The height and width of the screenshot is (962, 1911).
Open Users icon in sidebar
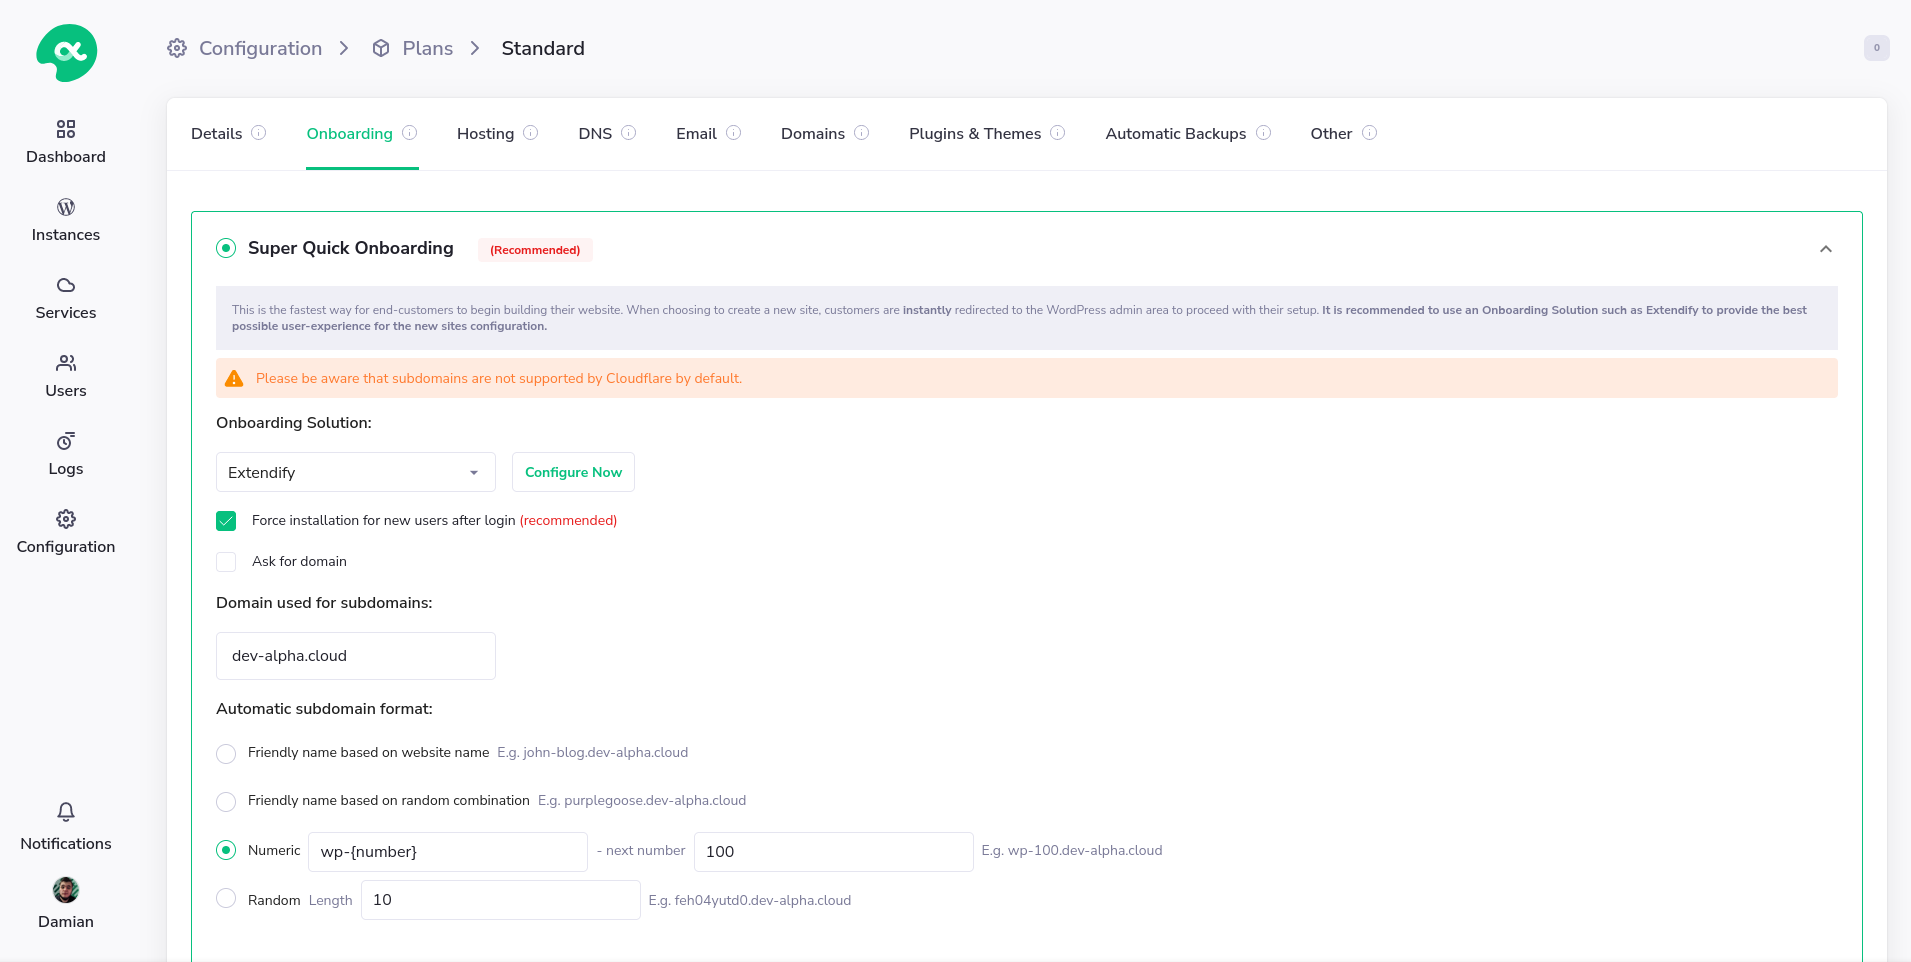[66, 363]
